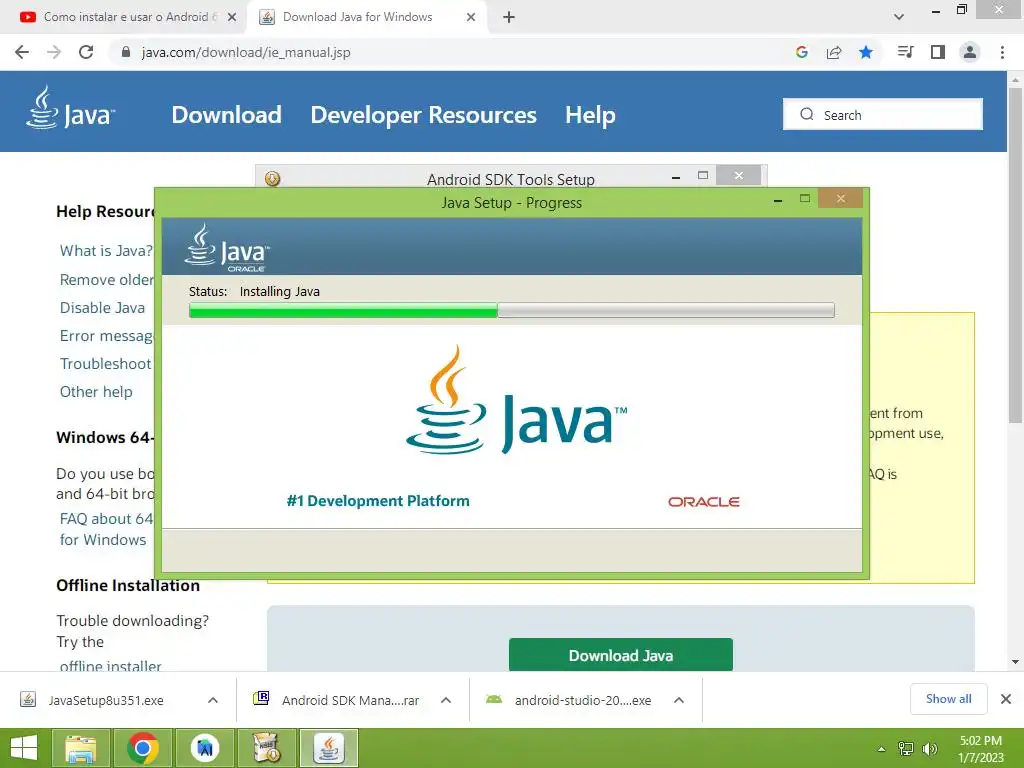Switch to the Como instalar e usar o Android tab
1024x768 pixels.
128,17
